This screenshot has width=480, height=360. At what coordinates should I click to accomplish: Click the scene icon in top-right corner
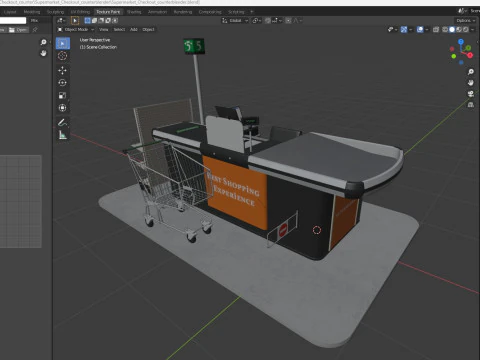tap(462, 11)
